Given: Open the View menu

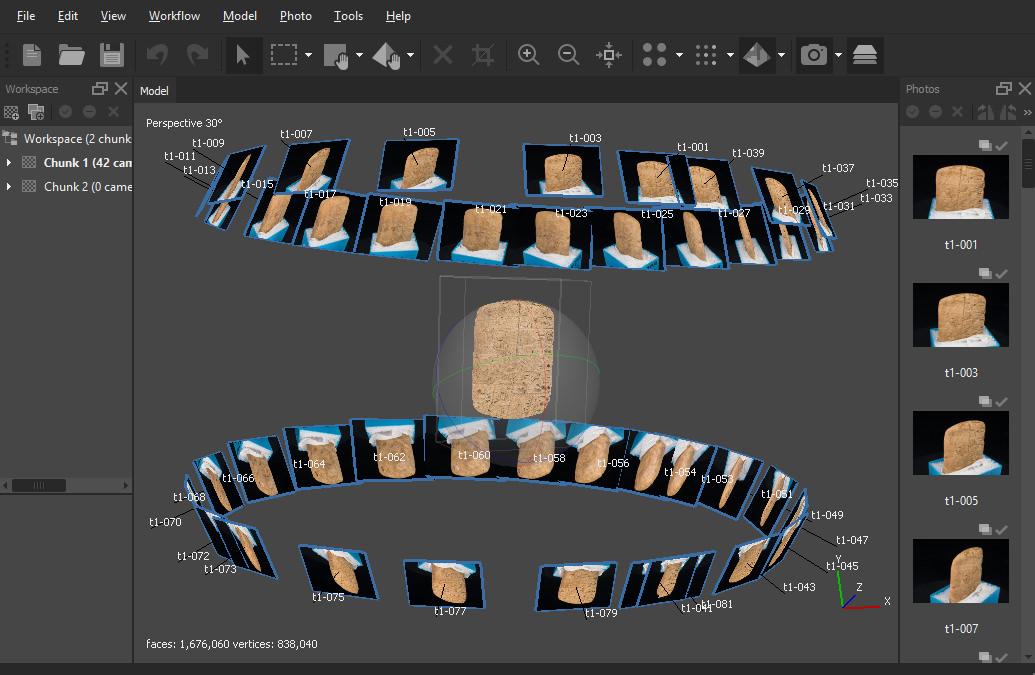Looking at the screenshot, I should [x=113, y=16].
